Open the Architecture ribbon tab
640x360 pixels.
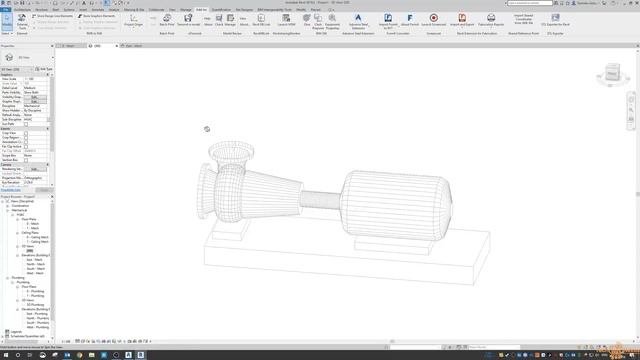pyautogui.click(x=22, y=9)
